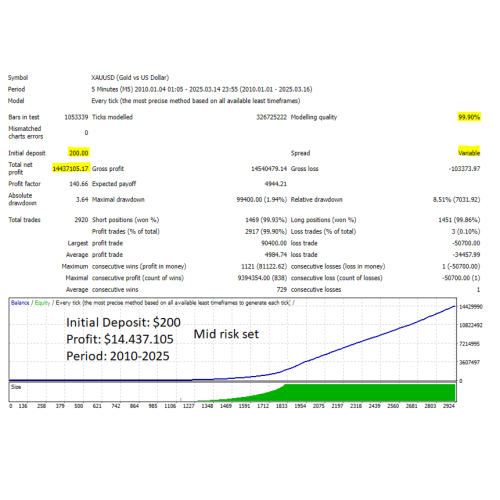The image size is (500, 500).
Task: Select the Profit factor value 140.66
Action: click(79, 184)
